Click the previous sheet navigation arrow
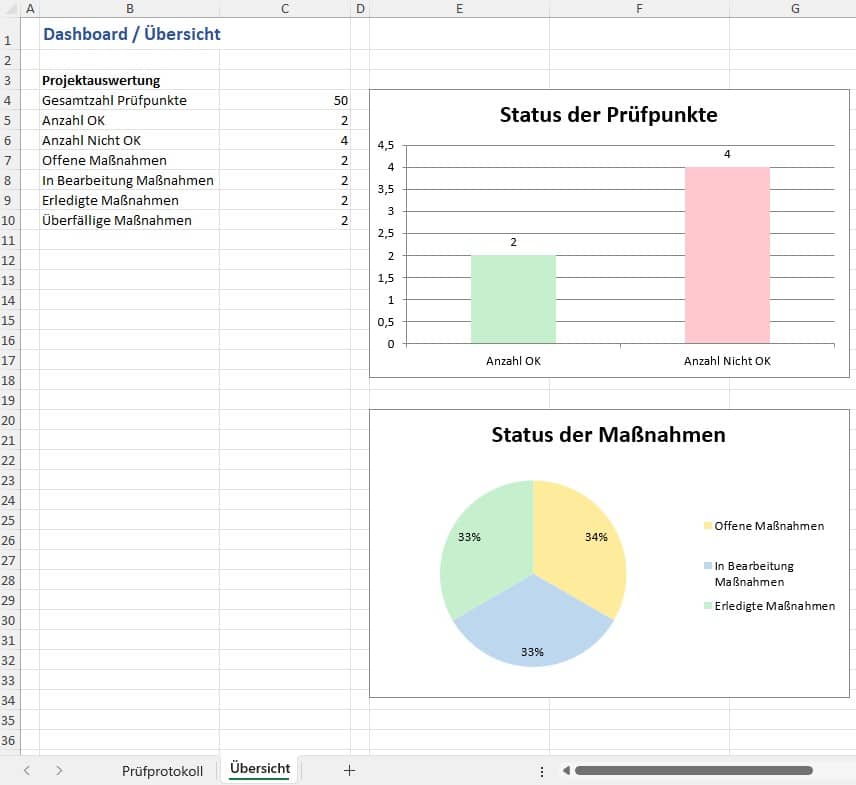The width and height of the screenshot is (856, 785). (27, 770)
